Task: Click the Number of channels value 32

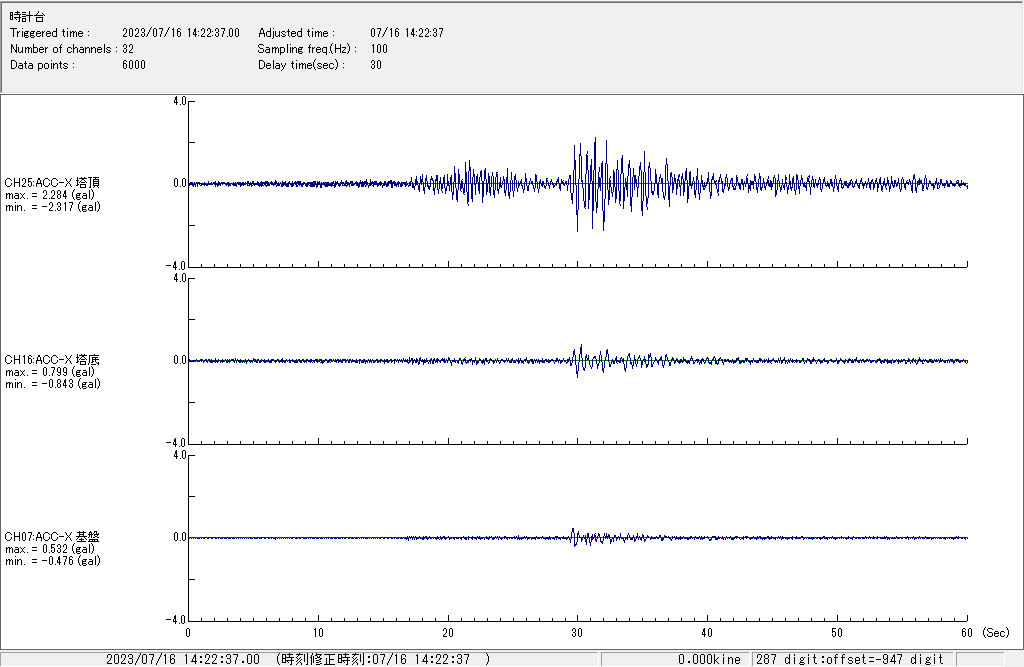Action: click(128, 49)
